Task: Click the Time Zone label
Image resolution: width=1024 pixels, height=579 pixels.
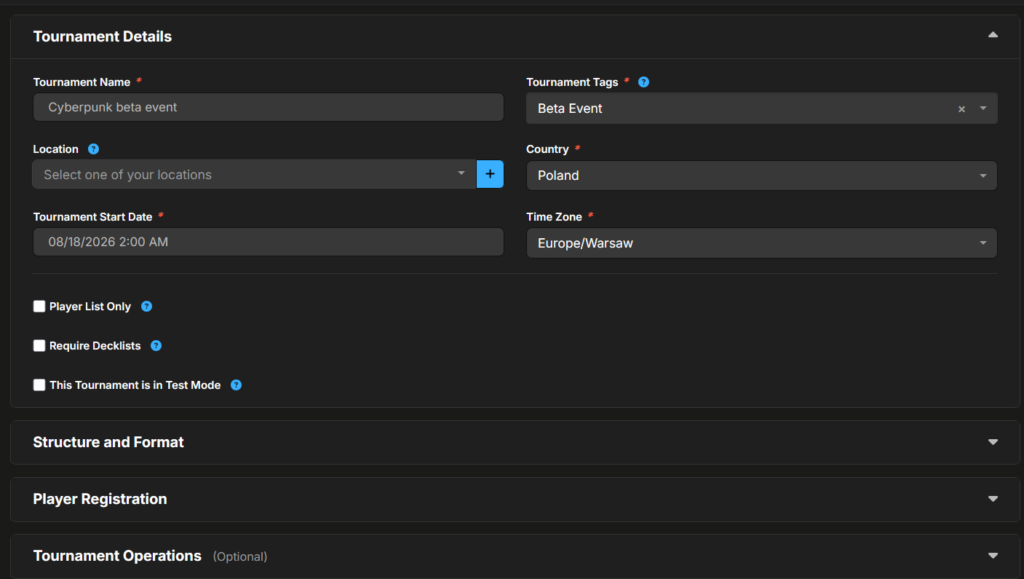Action: coord(554,217)
